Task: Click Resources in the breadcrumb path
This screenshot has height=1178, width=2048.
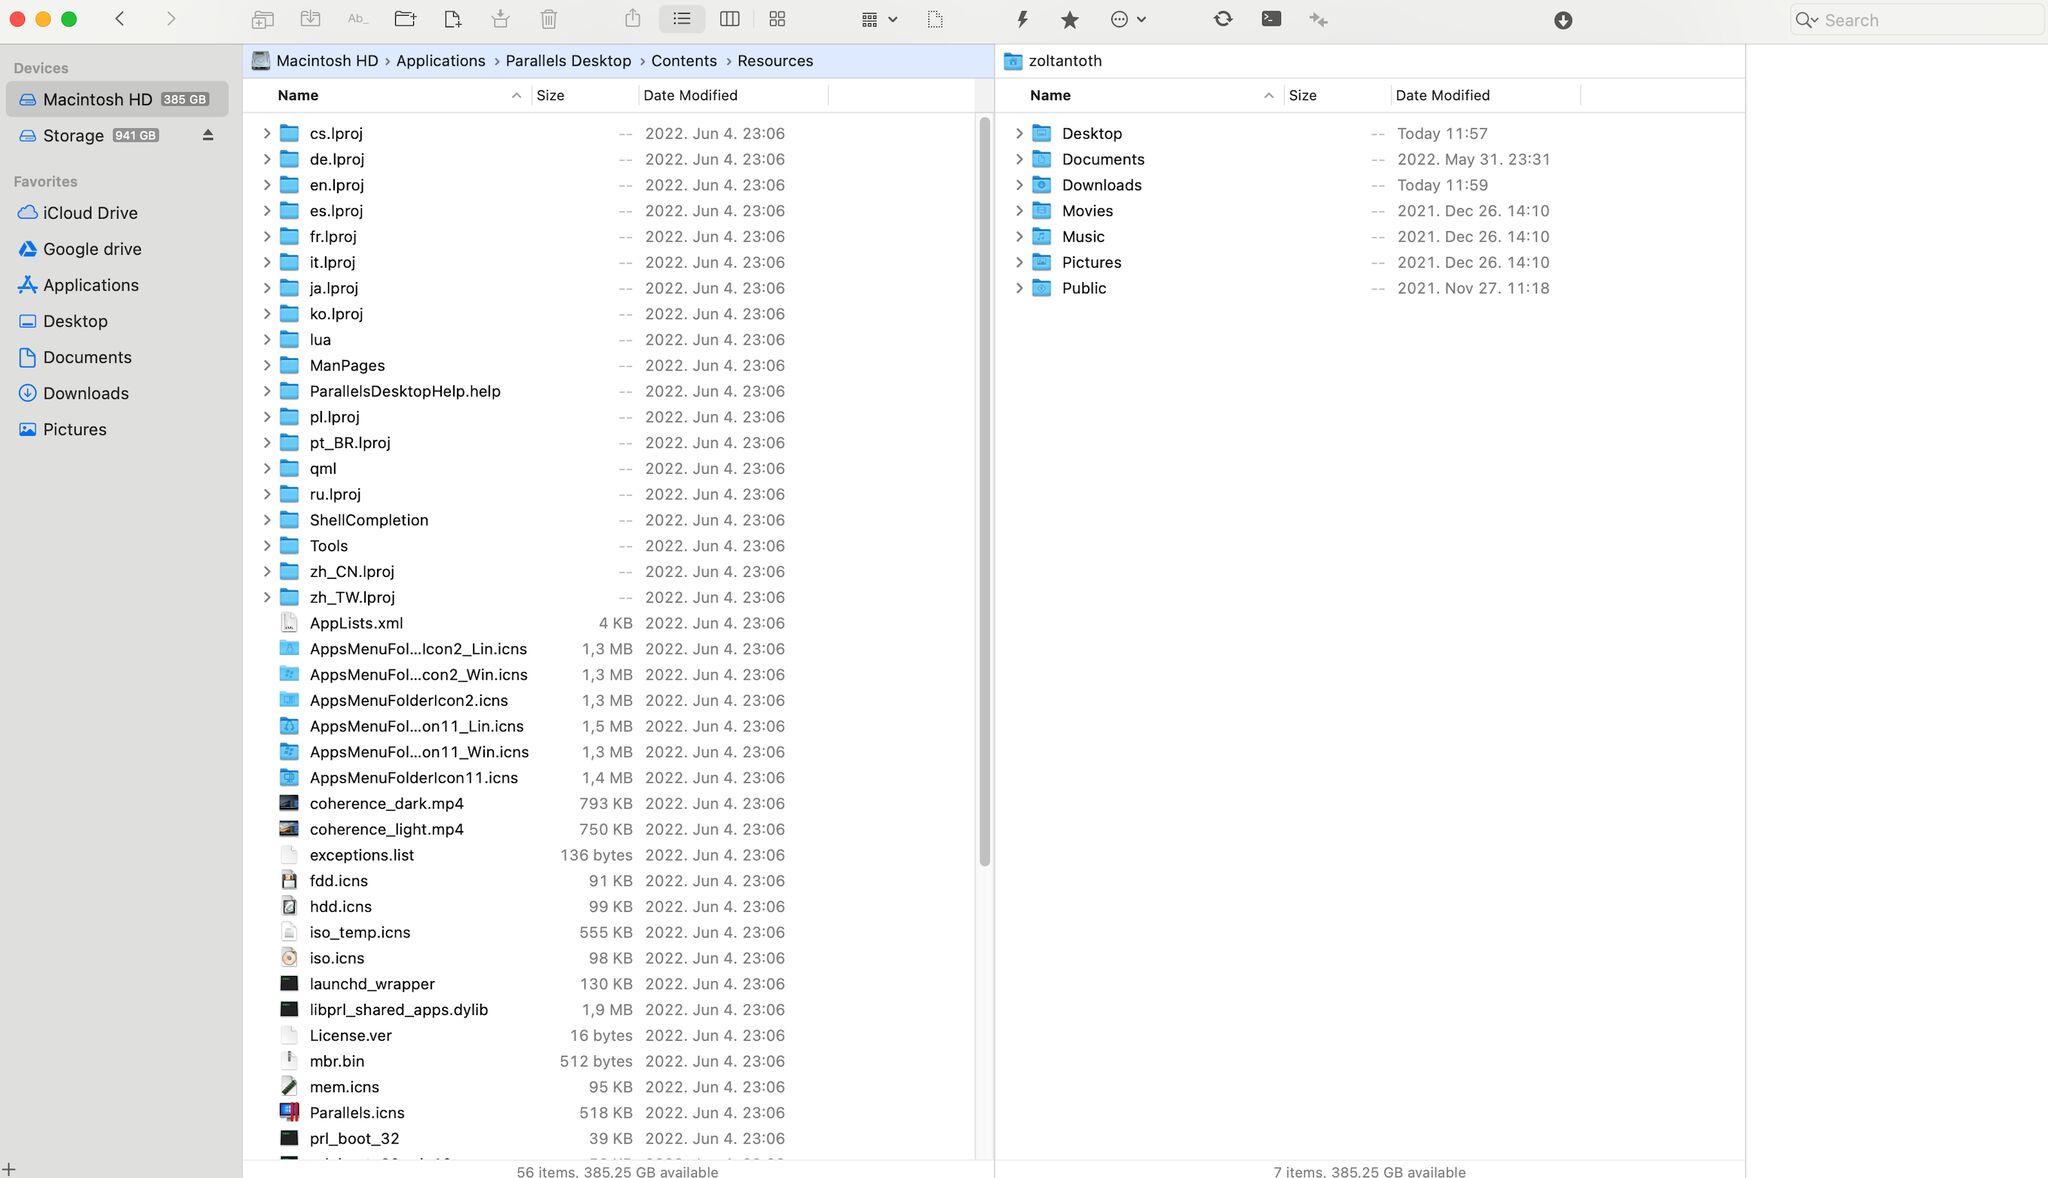Action: (775, 61)
